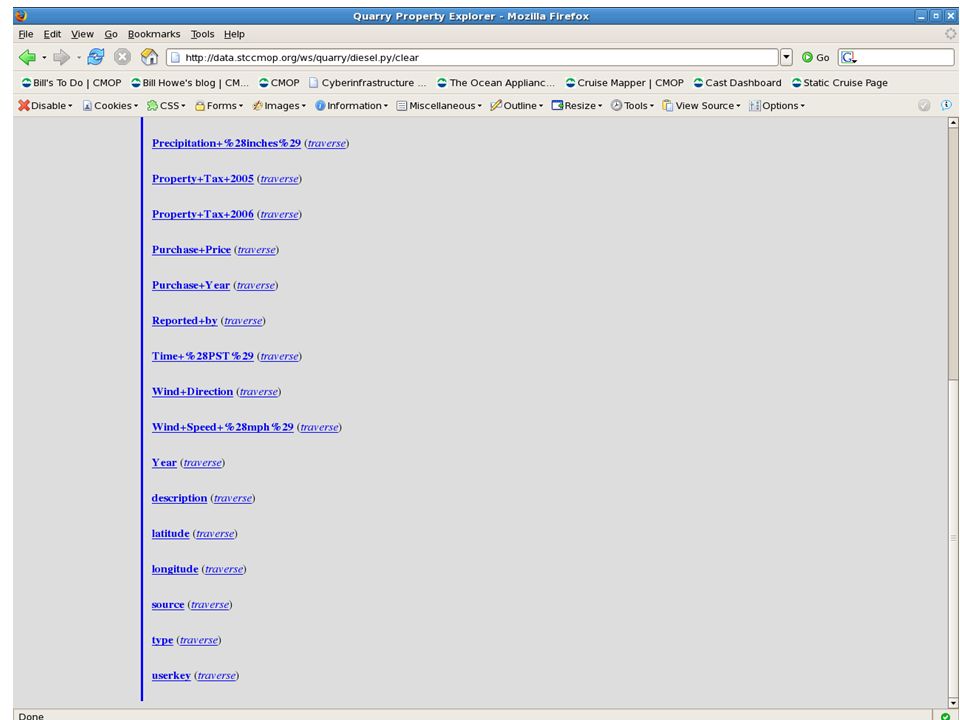Screen dimensions: 960x720
Task: Reload the page with the refresh icon
Action: pos(96,57)
